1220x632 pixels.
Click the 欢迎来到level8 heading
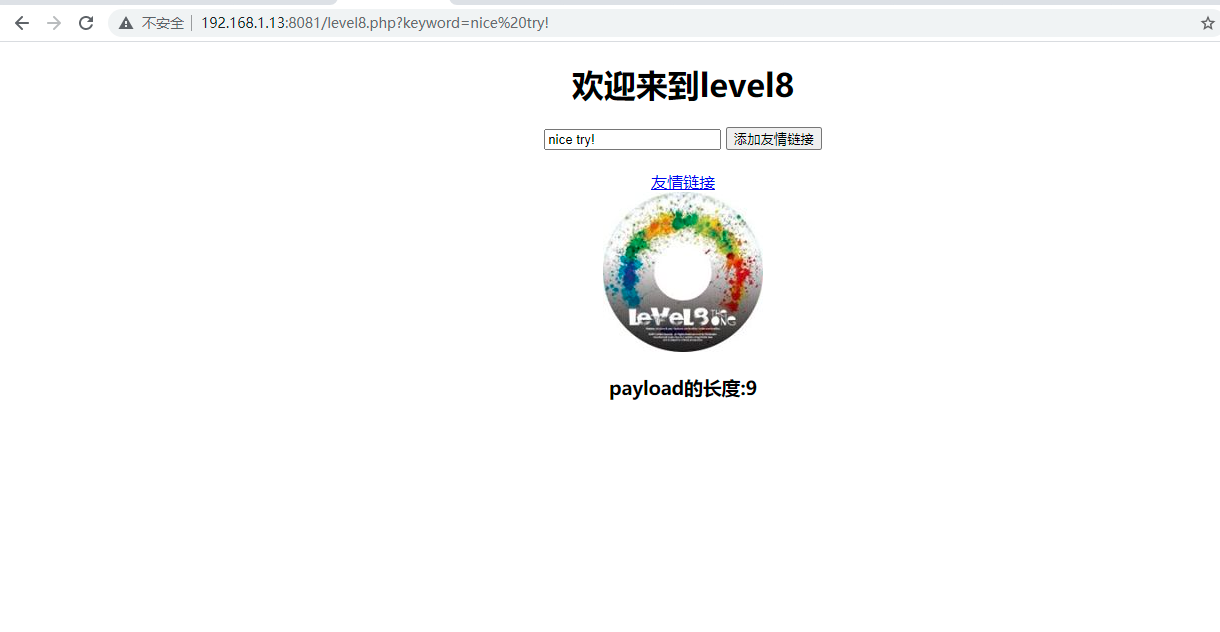point(683,86)
